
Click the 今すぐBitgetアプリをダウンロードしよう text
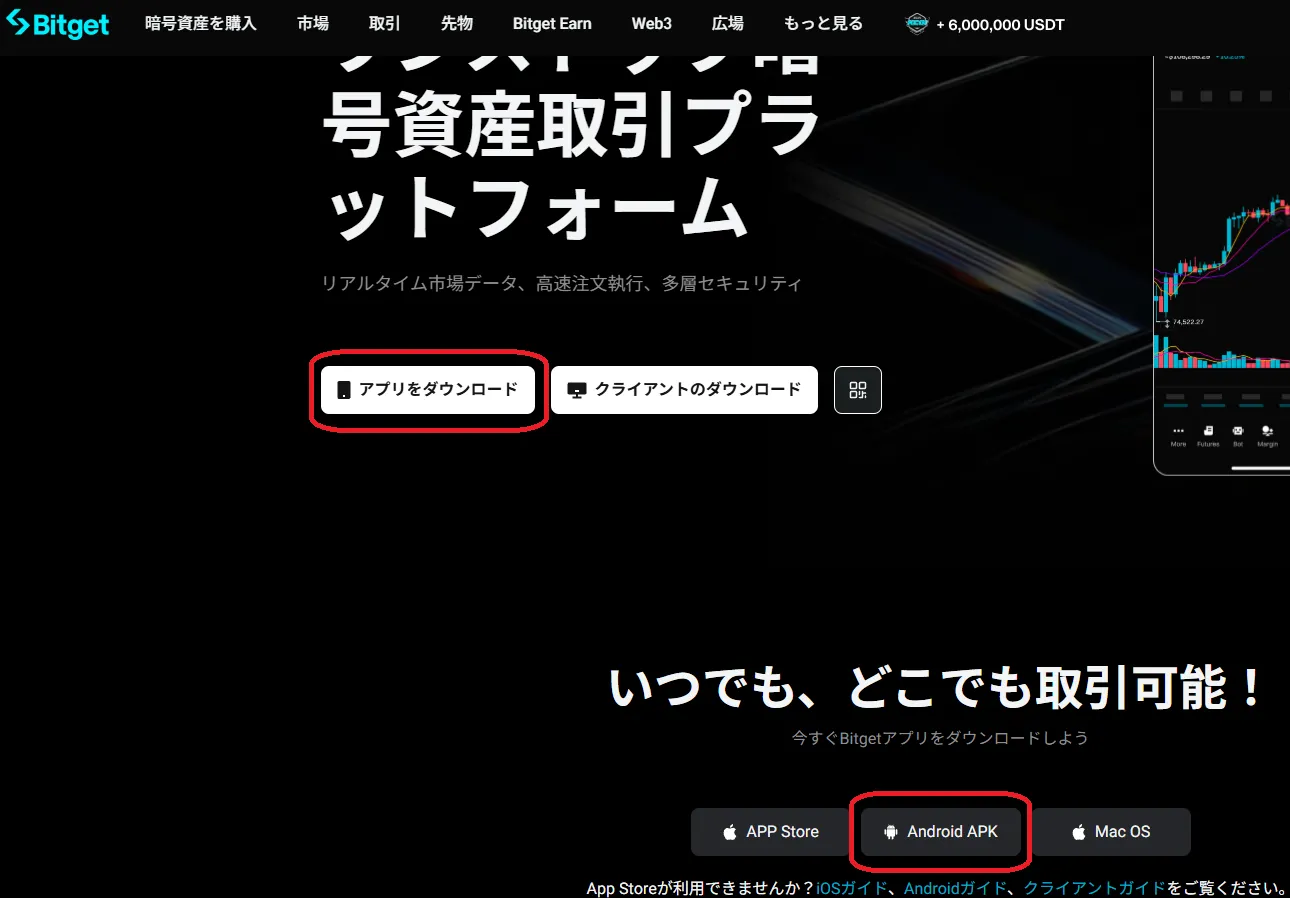click(940, 738)
